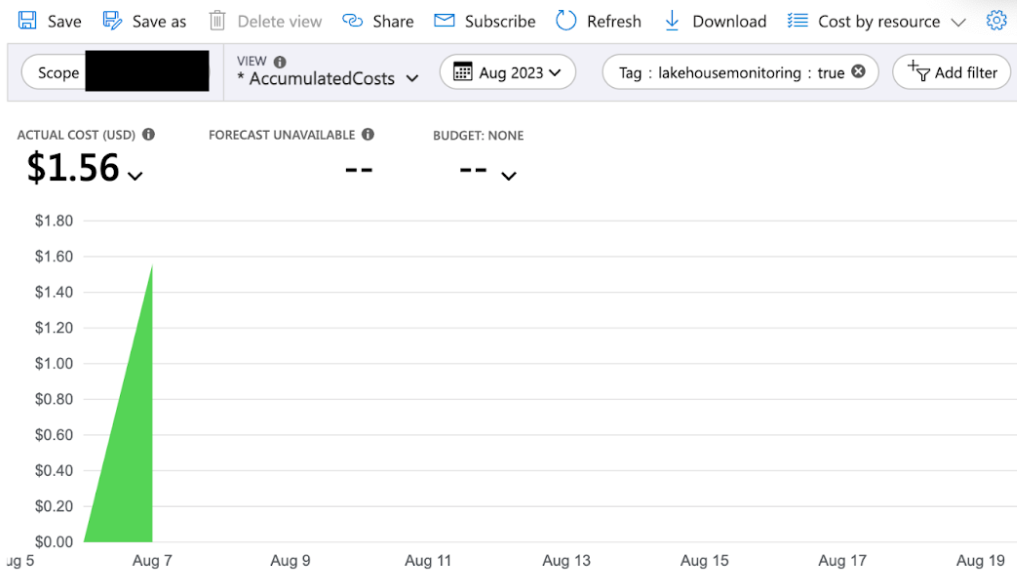Click the Scope selector
The image size is (1017, 580).
pos(57,72)
